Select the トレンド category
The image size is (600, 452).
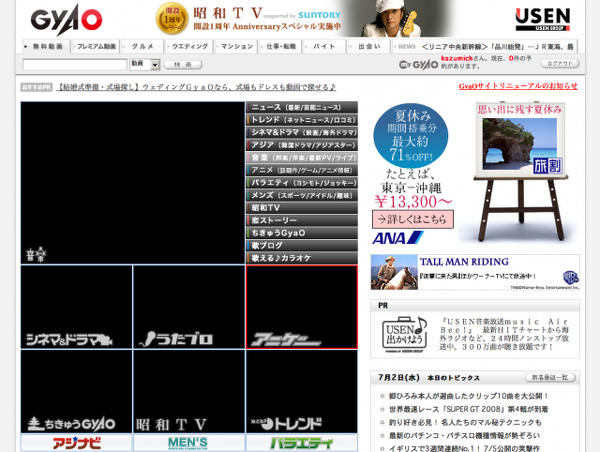point(302,120)
